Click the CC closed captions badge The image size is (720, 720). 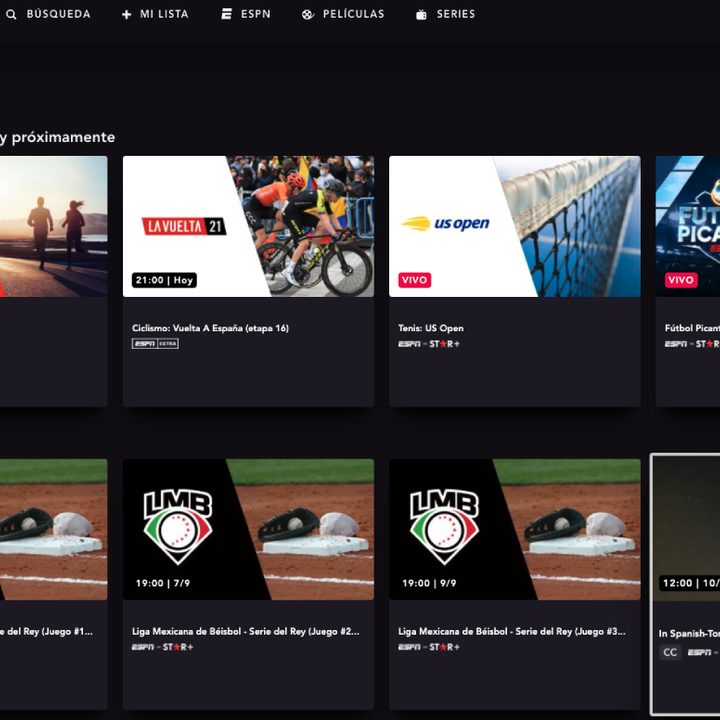(670, 652)
